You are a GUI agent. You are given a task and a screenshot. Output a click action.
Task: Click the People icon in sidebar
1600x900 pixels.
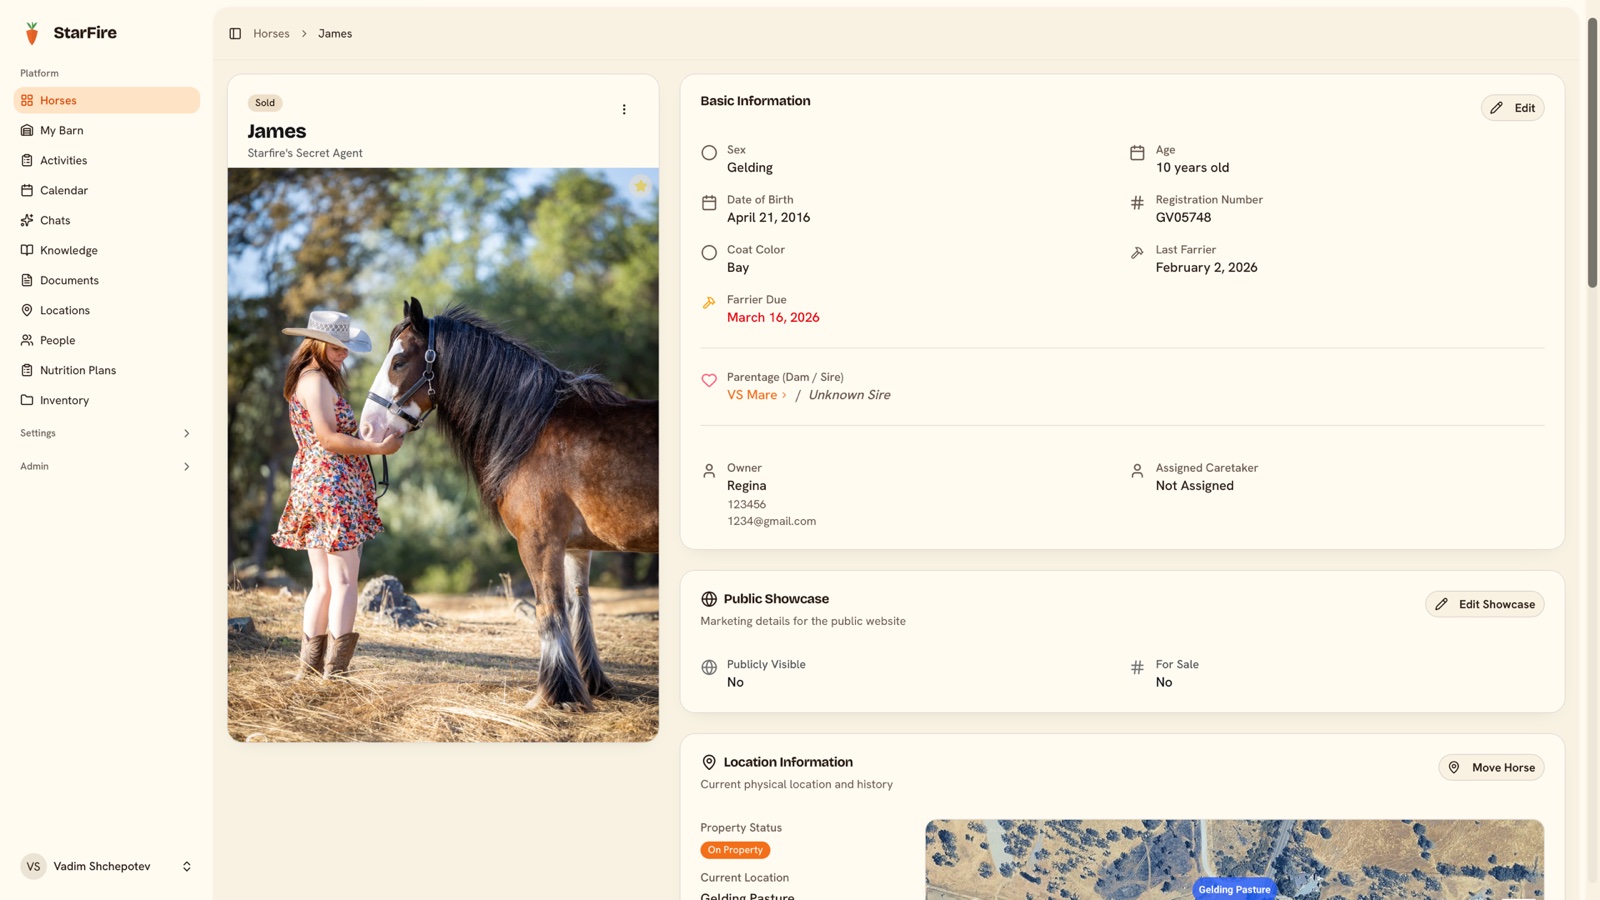pos(27,340)
